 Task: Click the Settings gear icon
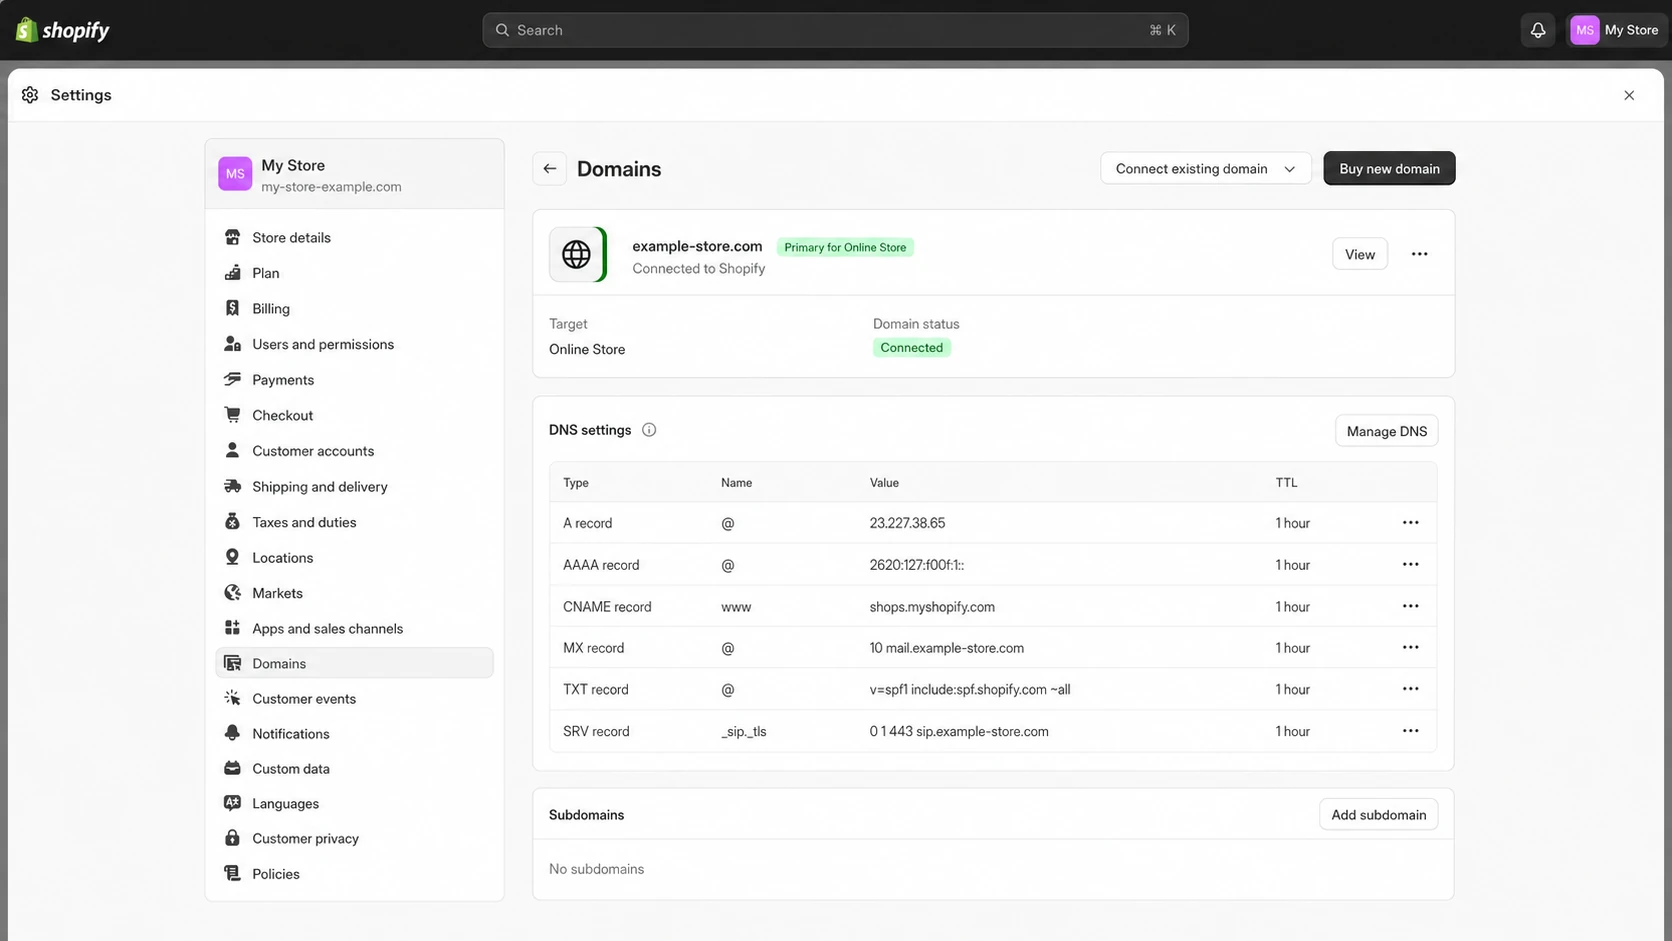(x=30, y=95)
